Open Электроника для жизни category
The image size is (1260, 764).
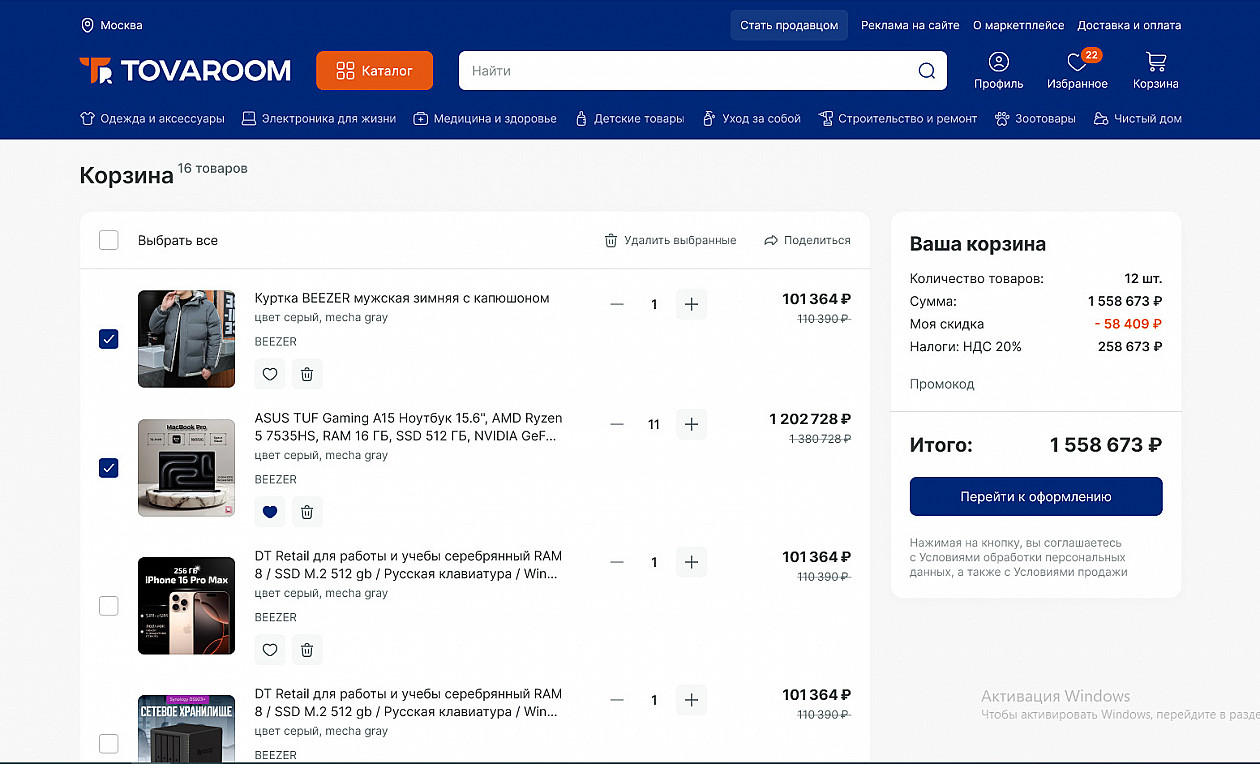coord(319,119)
